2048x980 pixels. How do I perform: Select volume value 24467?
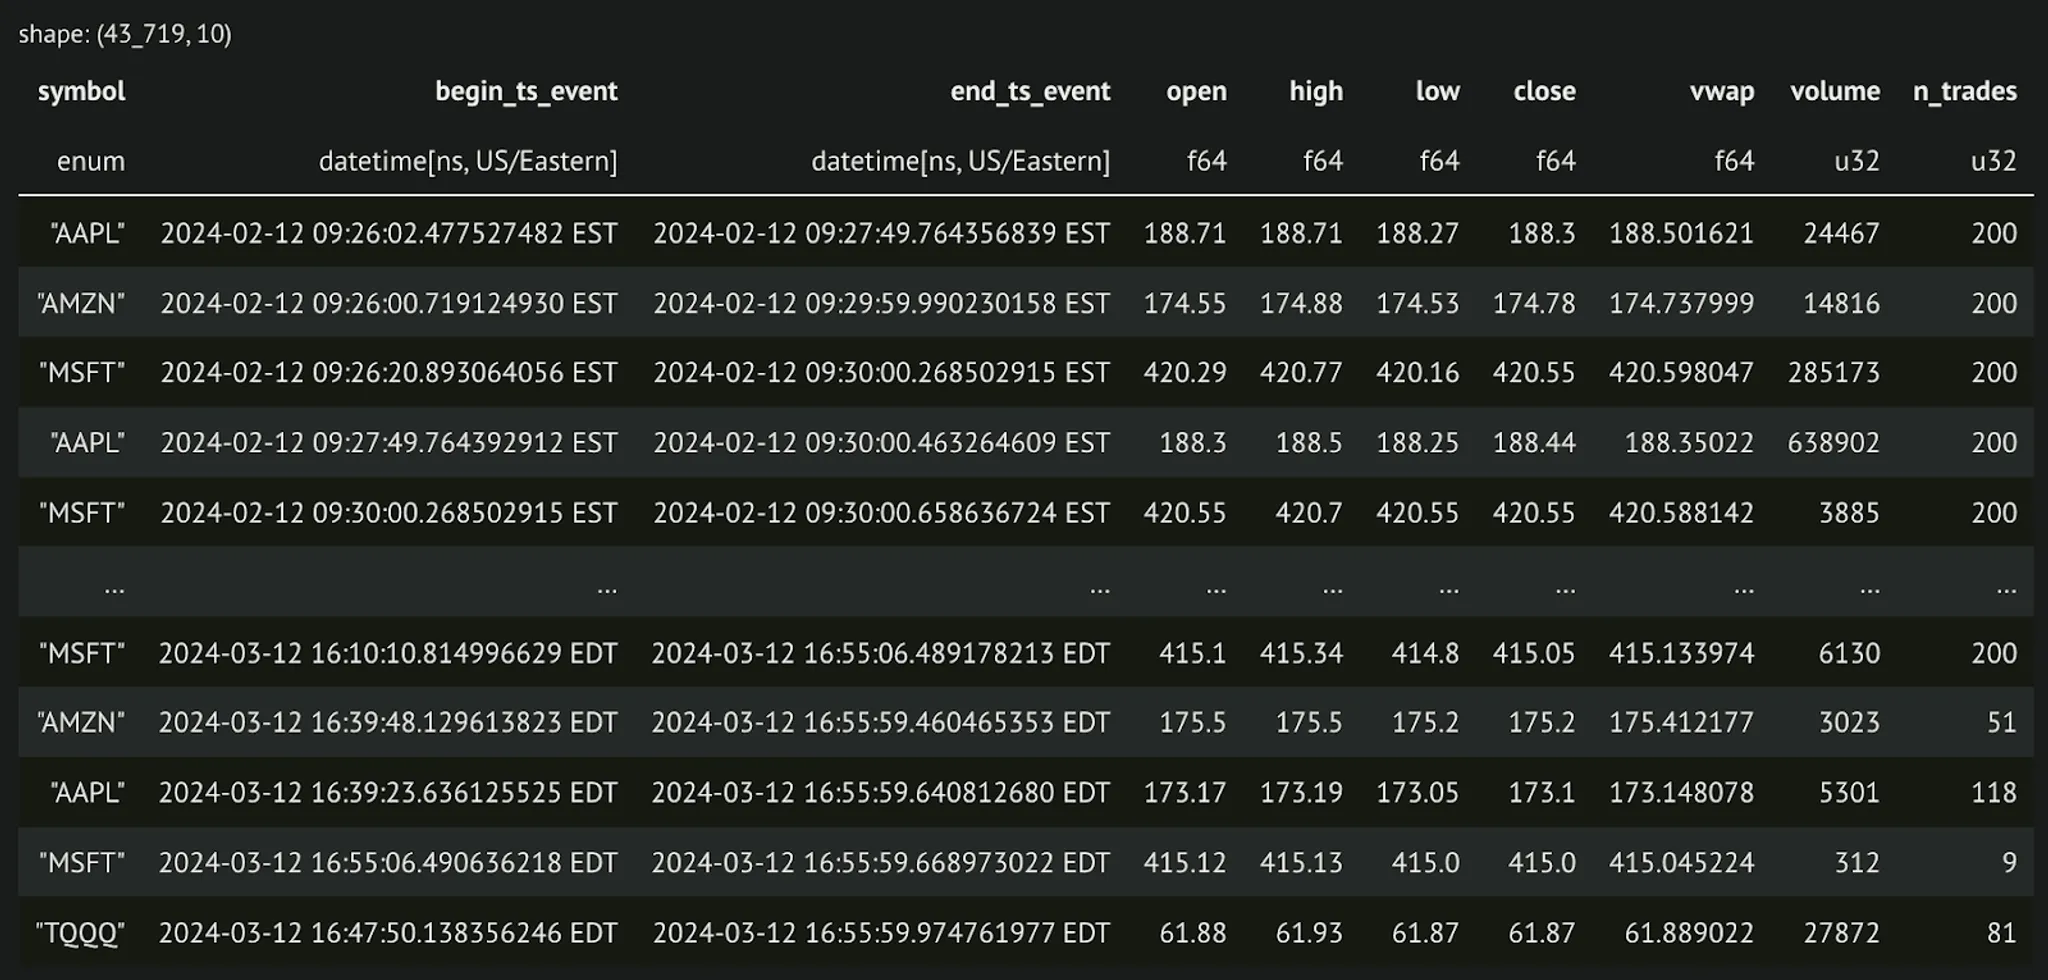click(1841, 233)
